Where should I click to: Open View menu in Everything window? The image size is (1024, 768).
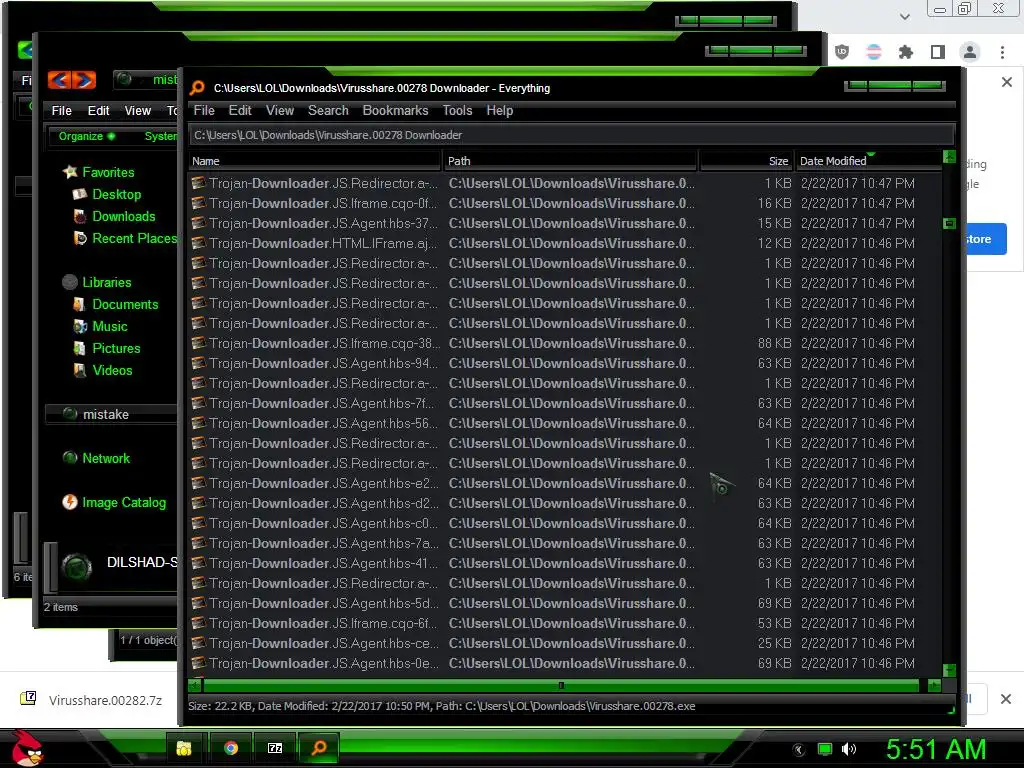280,110
